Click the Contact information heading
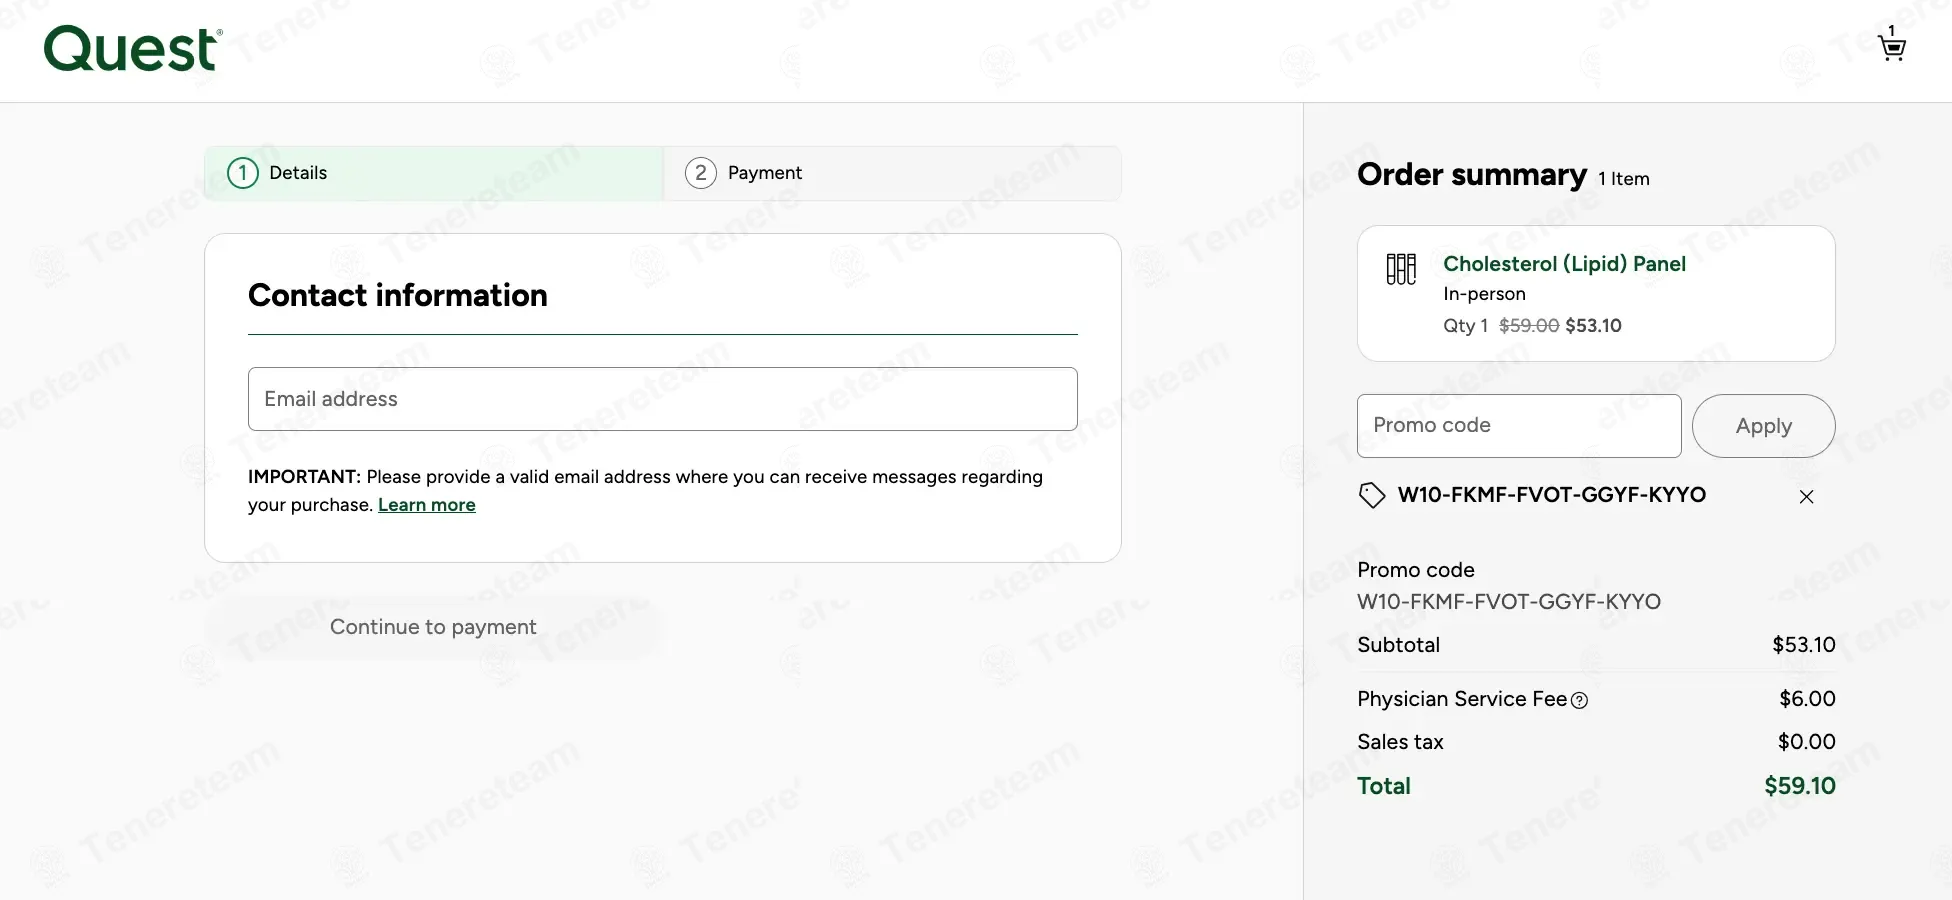Image resolution: width=1952 pixels, height=900 pixels. (x=398, y=296)
